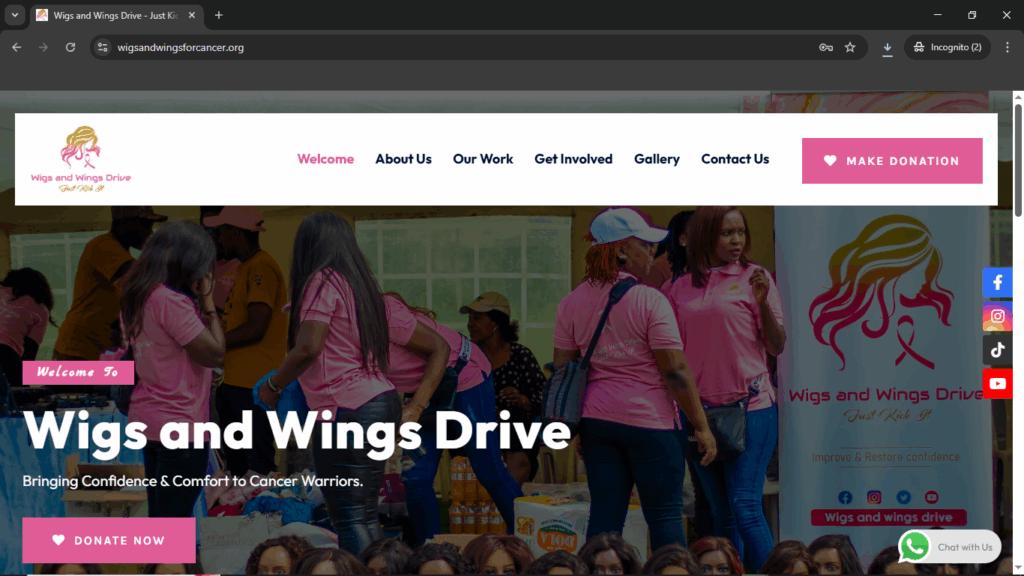Open the Gallery page link
Viewport: 1024px width, 576px height.
coord(656,159)
